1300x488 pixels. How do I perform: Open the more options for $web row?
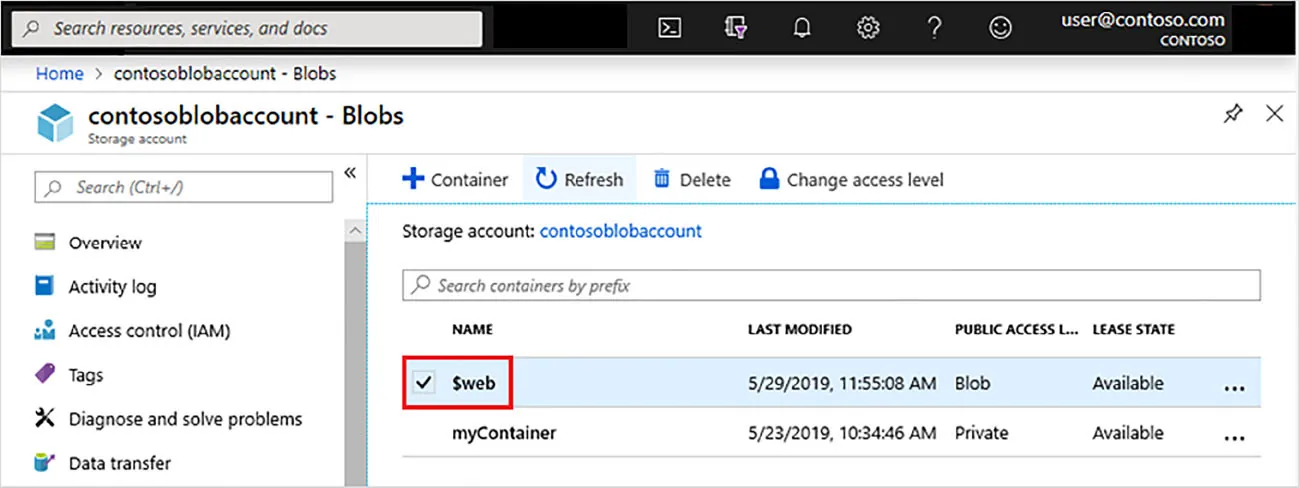[x=1235, y=386]
